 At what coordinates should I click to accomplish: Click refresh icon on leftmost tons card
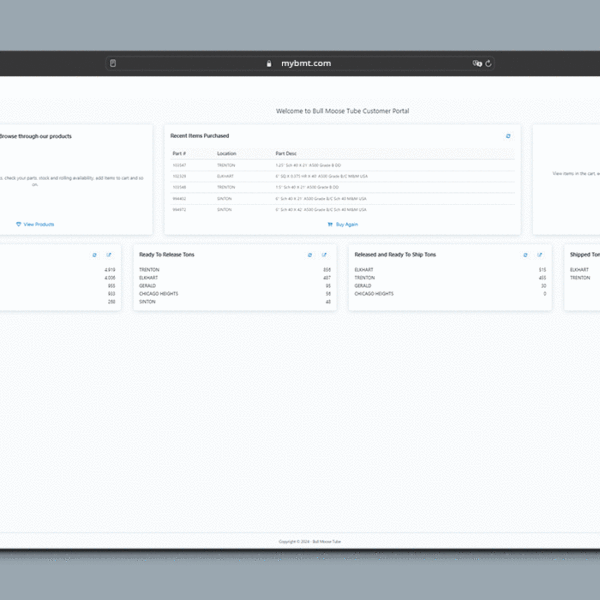click(95, 255)
